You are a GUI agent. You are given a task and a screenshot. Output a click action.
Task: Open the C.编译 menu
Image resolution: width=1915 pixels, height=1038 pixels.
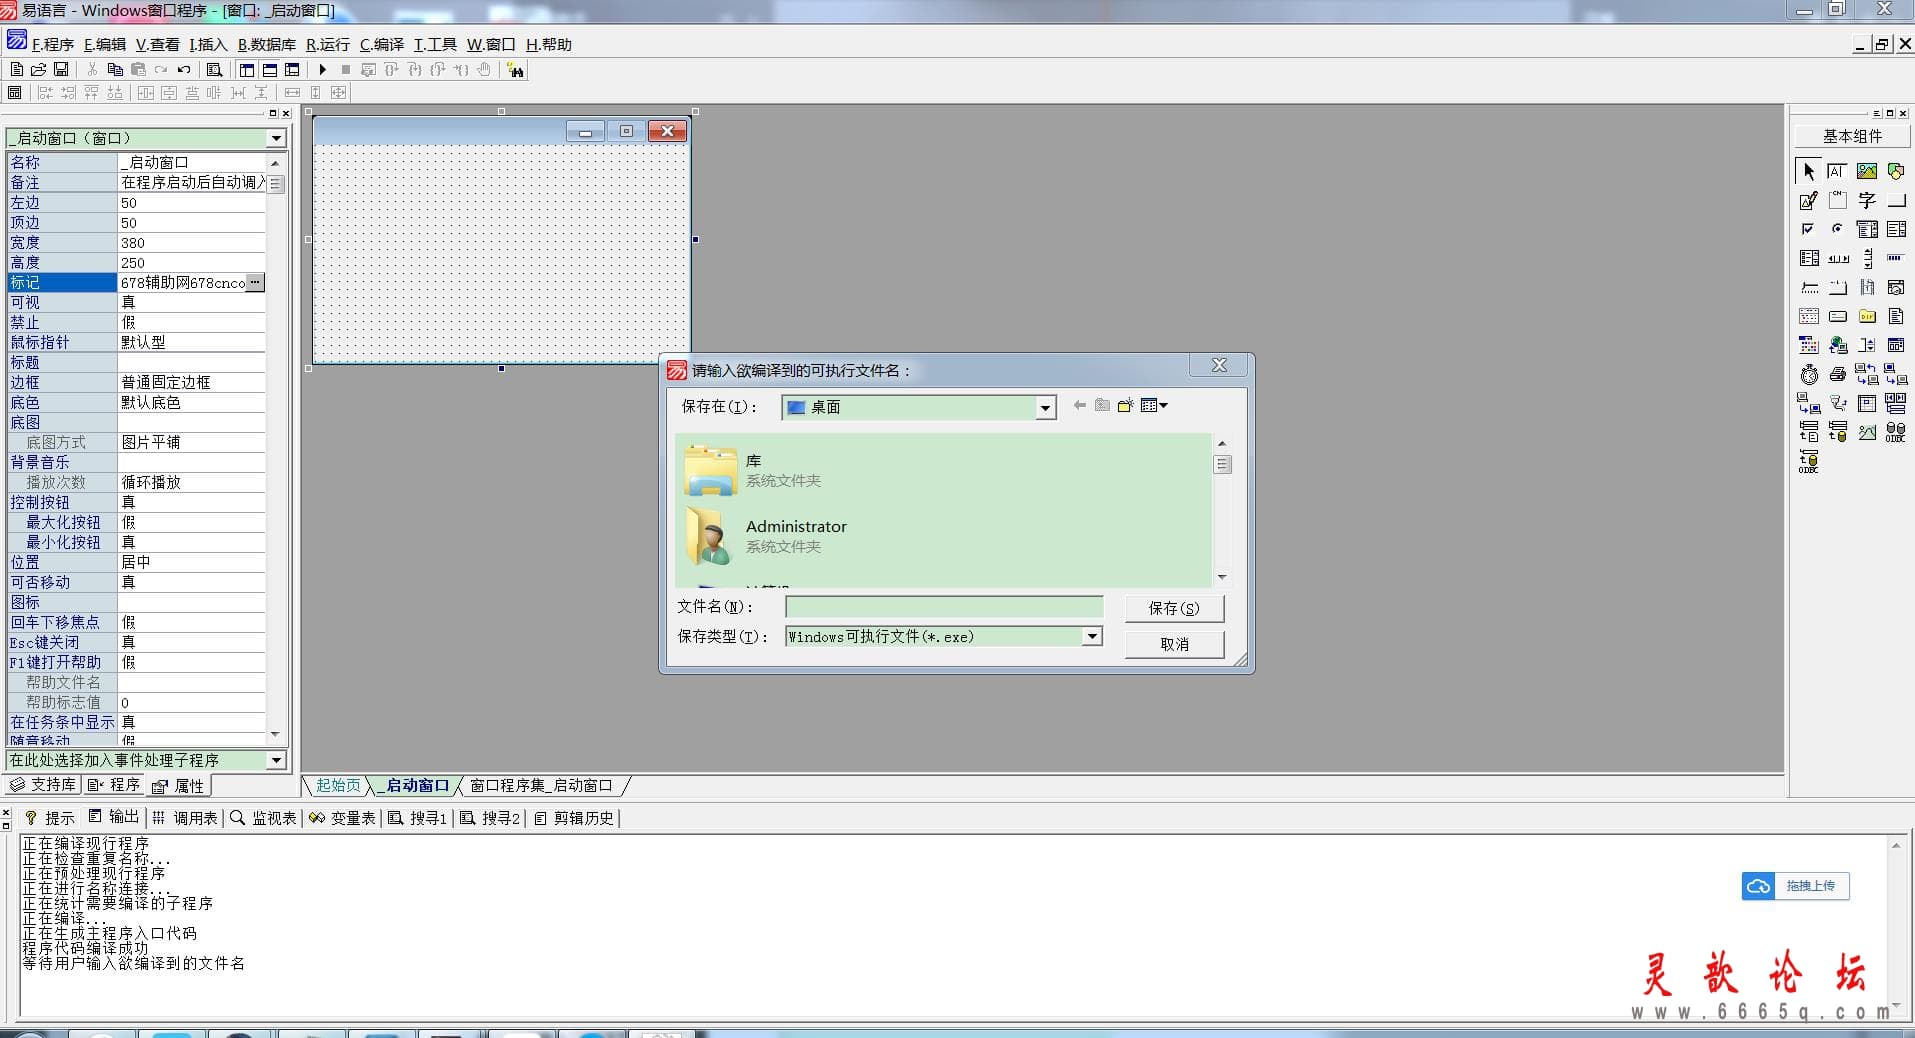point(382,44)
